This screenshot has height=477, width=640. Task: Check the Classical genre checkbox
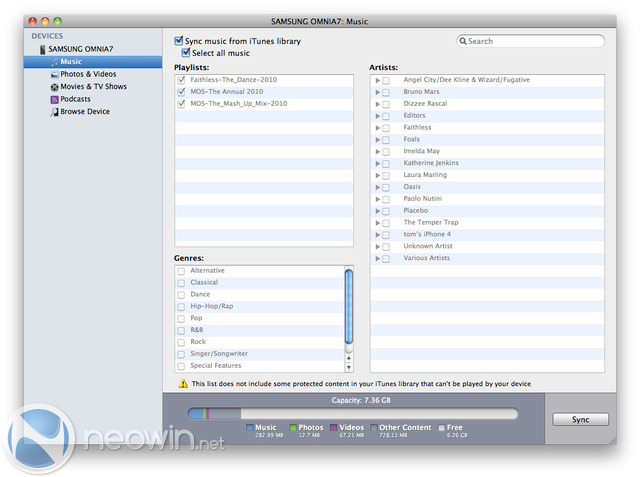[x=181, y=283]
